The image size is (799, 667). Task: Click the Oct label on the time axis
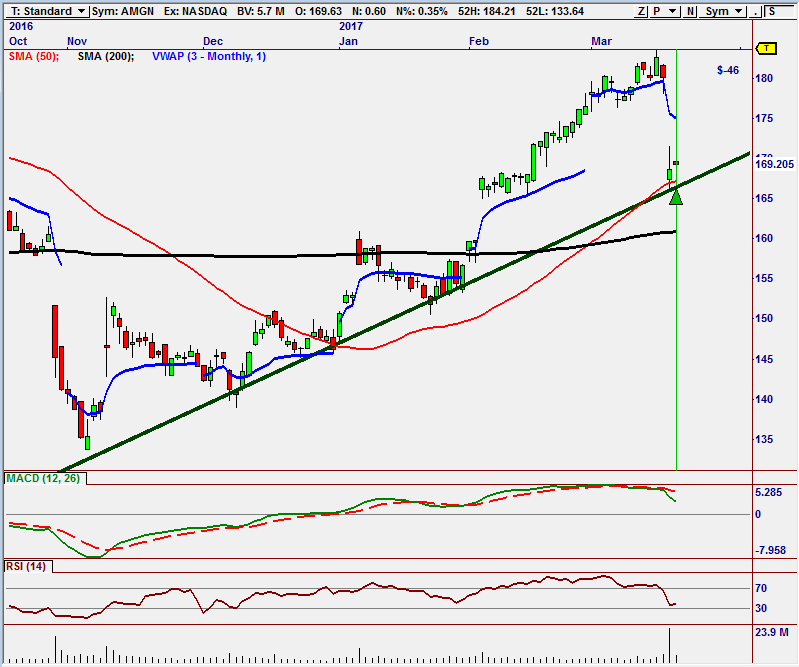(x=18, y=41)
